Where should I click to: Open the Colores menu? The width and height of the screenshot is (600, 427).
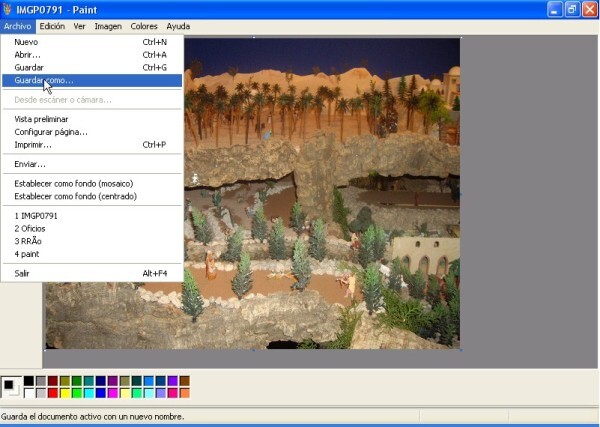pyautogui.click(x=144, y=26)
